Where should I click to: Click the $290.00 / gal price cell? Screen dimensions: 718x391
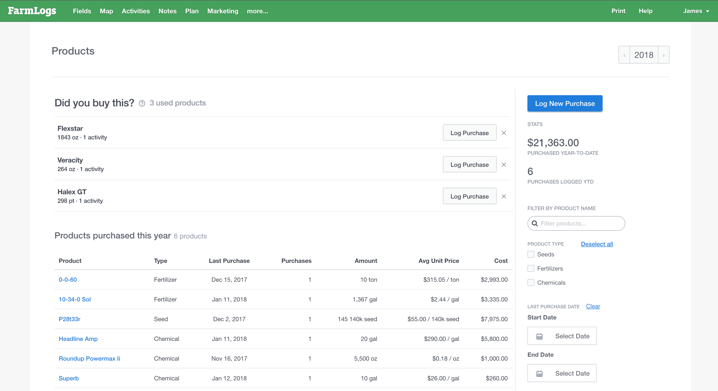tap(441, 339)
